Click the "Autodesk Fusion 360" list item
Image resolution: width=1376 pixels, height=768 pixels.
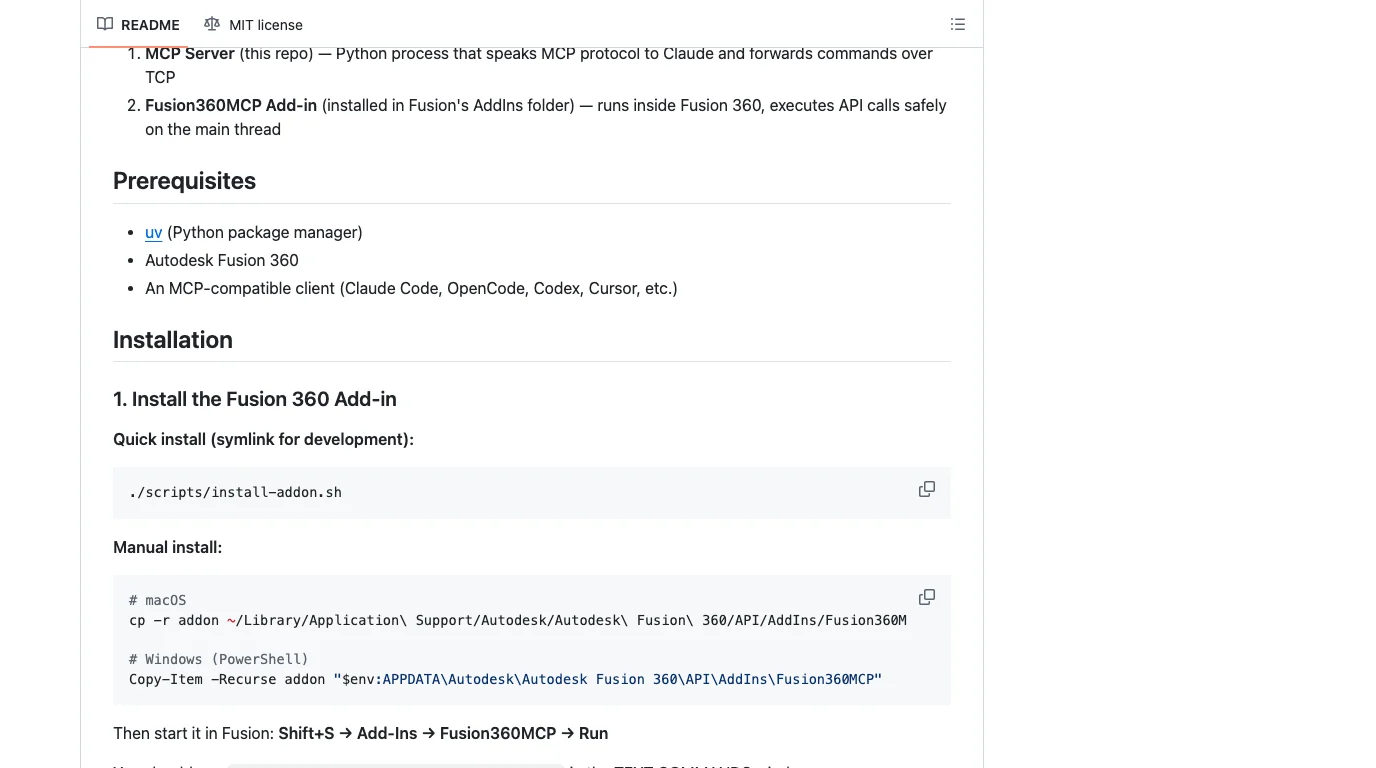tap(222, 260)
